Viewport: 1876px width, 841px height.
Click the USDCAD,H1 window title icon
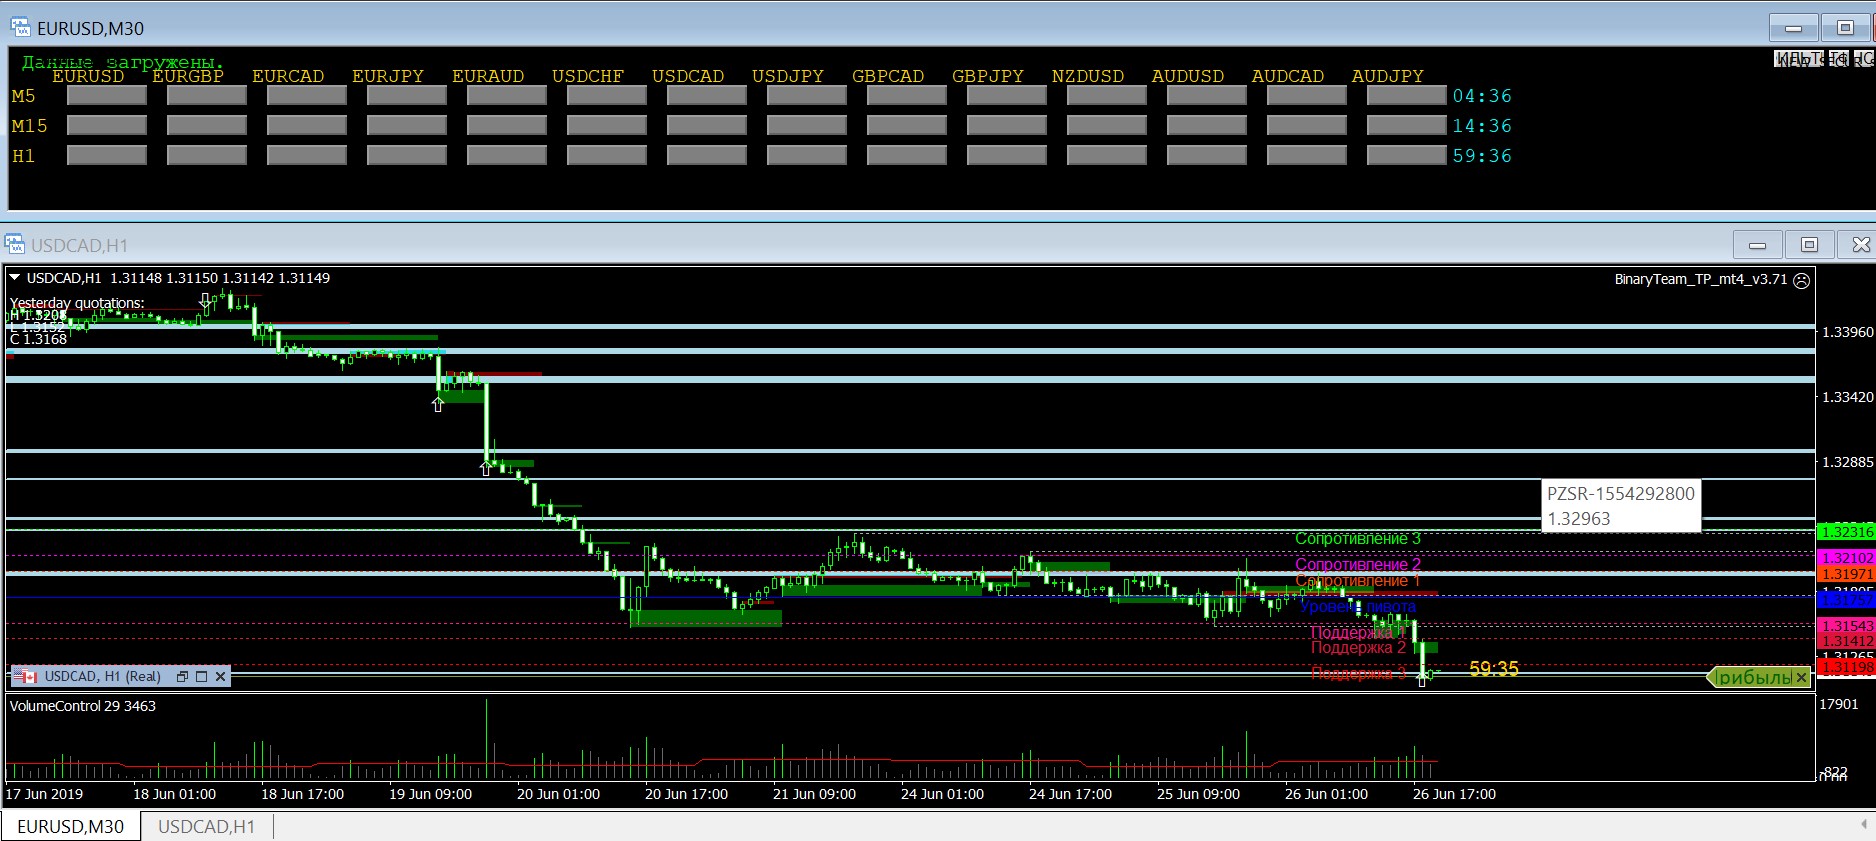(x=15, y=245)
